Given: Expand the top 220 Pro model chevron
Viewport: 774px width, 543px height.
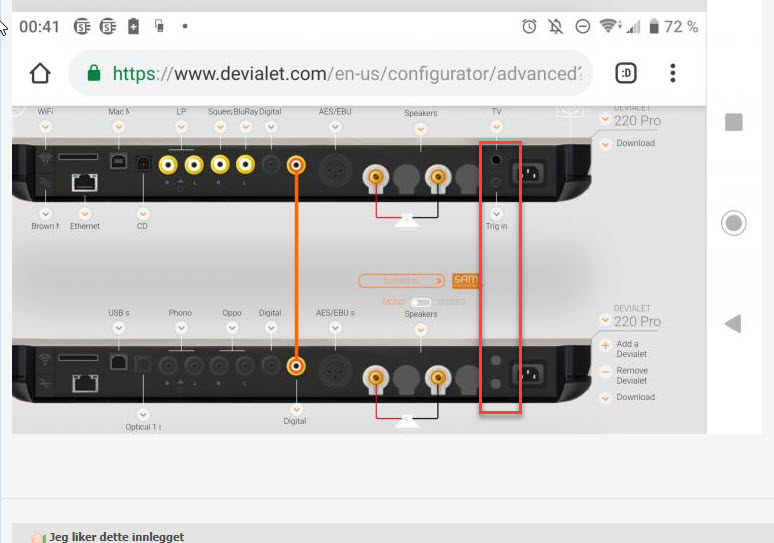Looking at the screenshot, I should (606, 119).
